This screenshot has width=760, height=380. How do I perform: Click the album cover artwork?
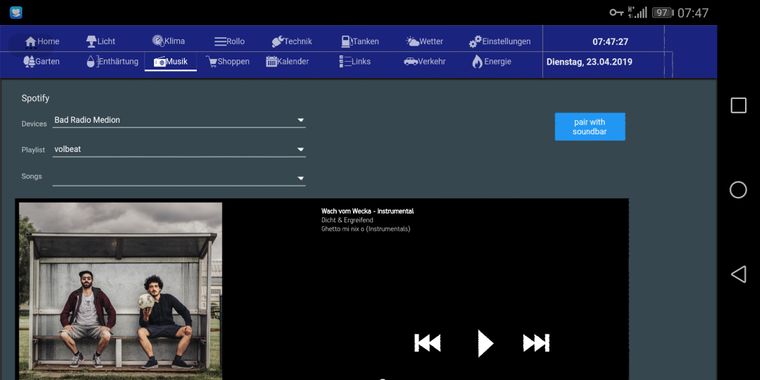120,291
